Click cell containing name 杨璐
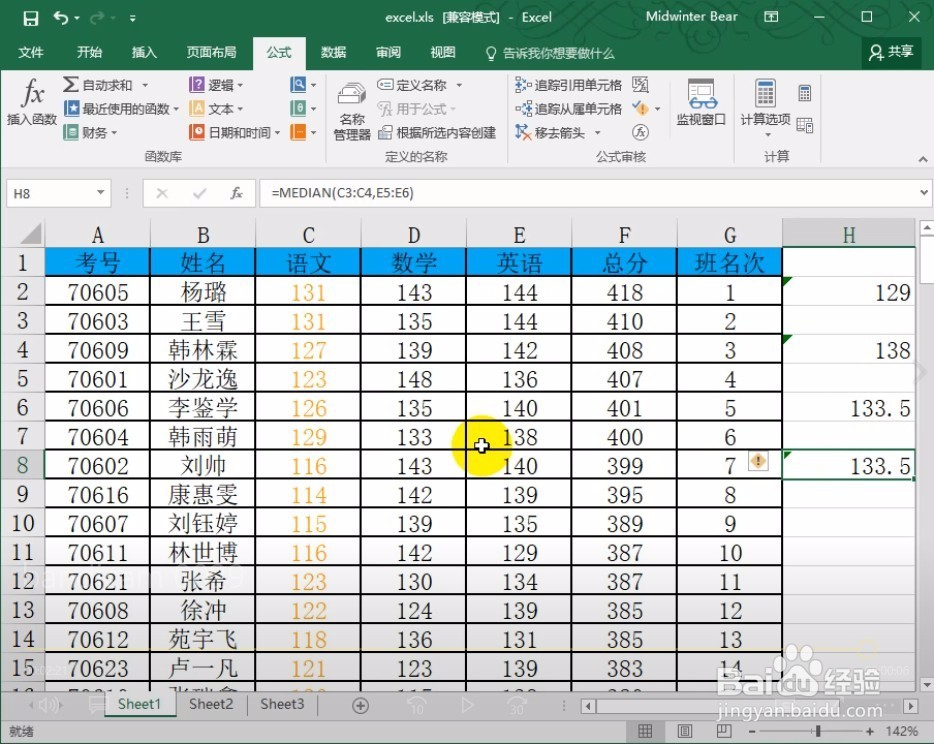 pyautogui.click(x=203, y=292)
